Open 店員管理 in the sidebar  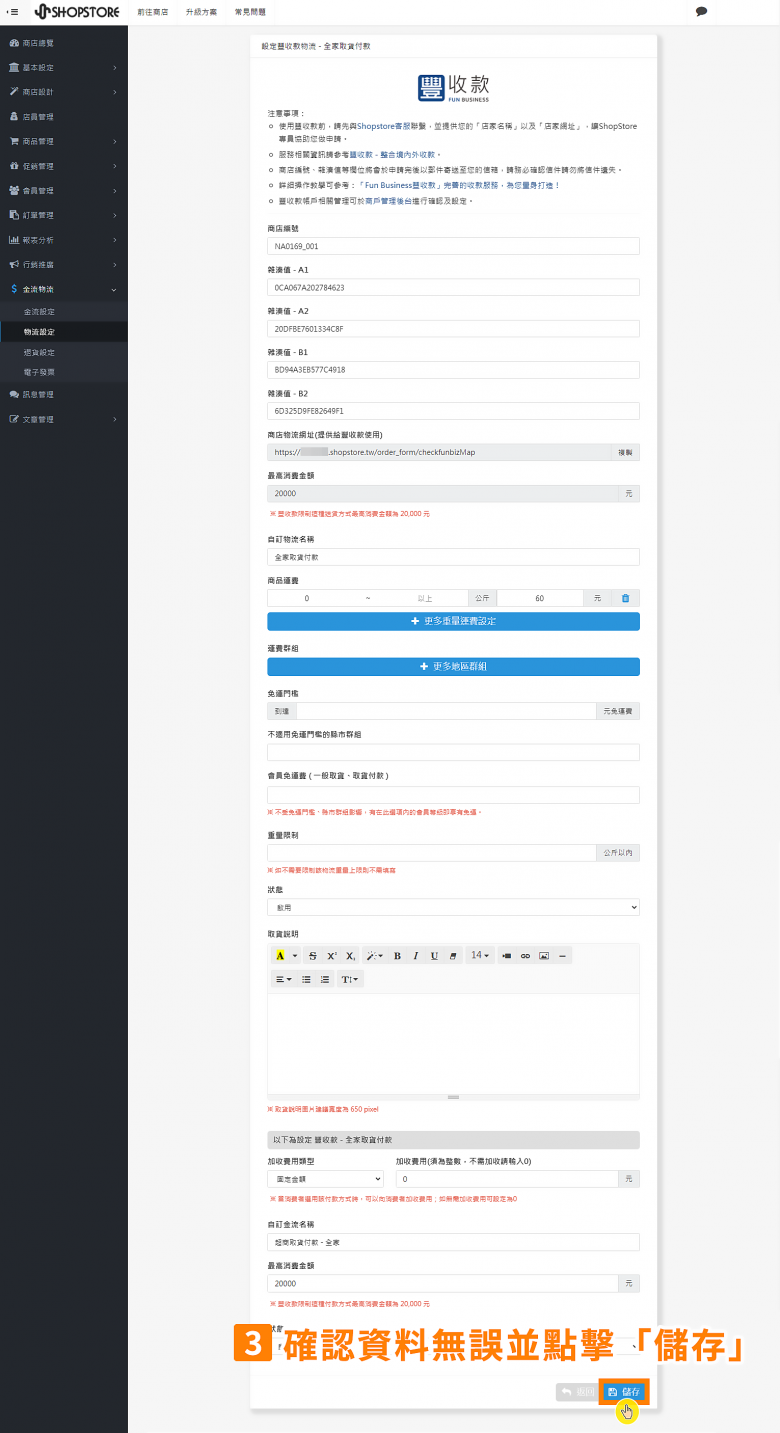click(x=64, y=117)
